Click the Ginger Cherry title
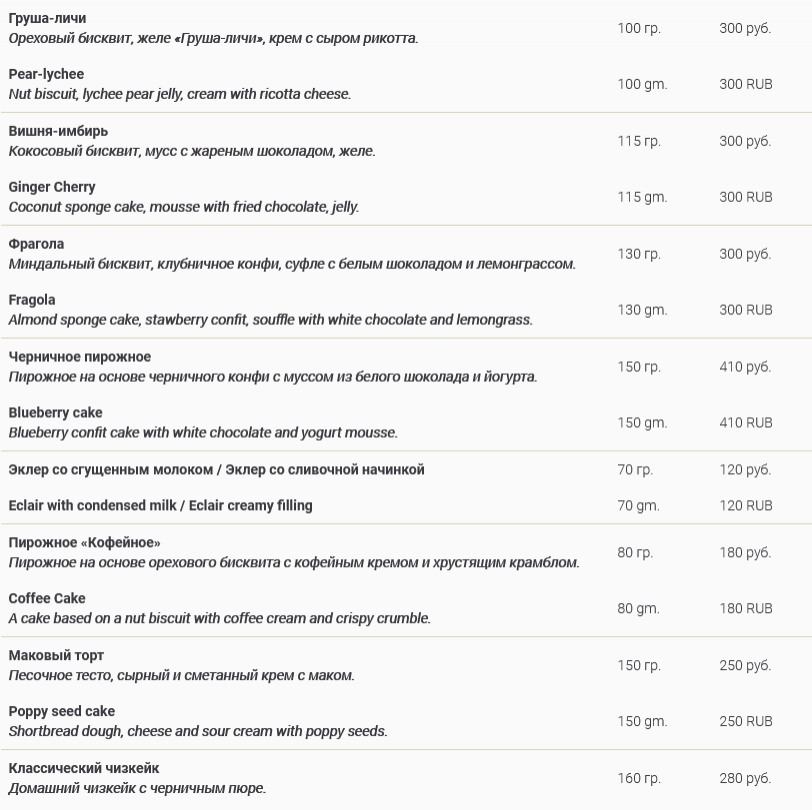 tap(52, 187)
